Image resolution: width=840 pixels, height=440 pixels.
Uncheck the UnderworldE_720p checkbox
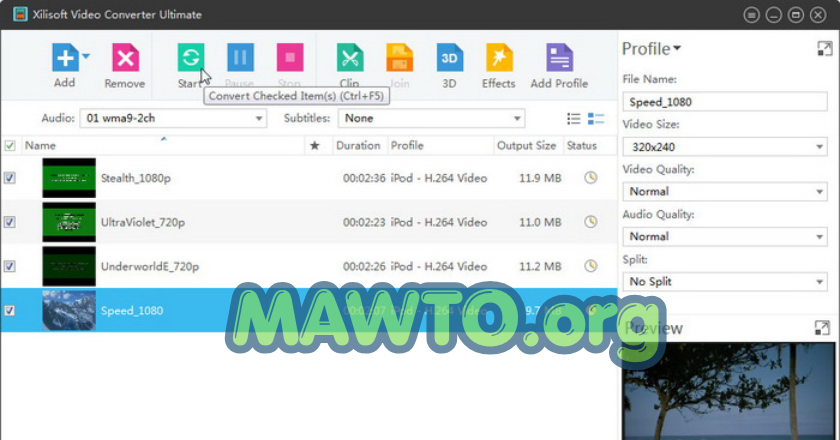[10, 266]
